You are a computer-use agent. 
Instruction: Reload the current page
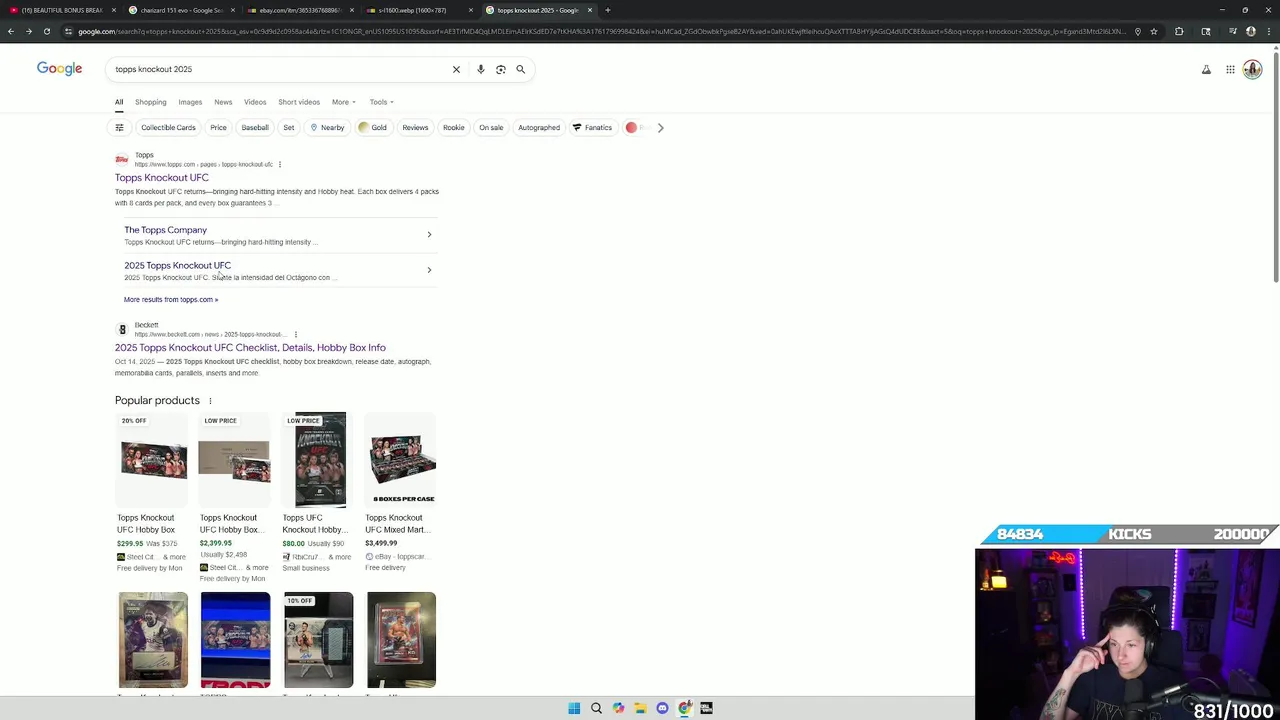(x=46, y=31)
